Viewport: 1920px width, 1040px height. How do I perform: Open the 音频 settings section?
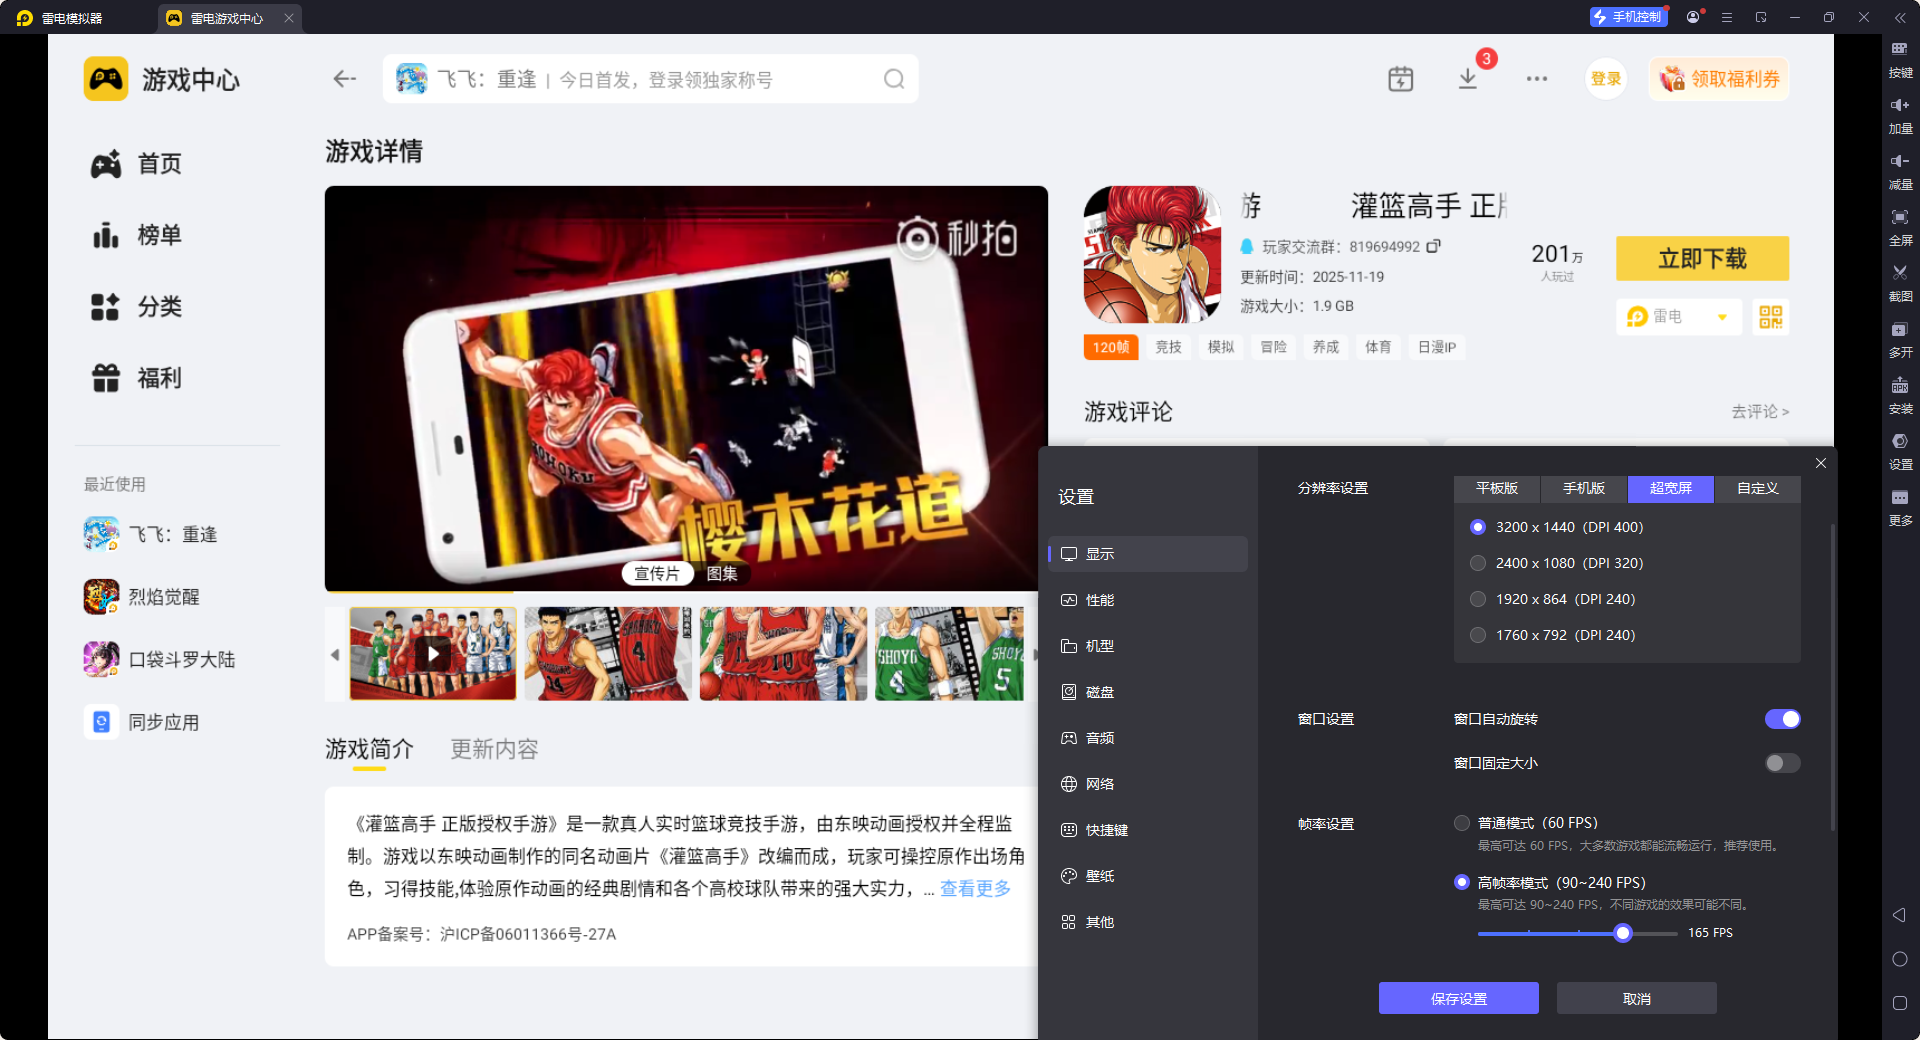[1102, 737]
